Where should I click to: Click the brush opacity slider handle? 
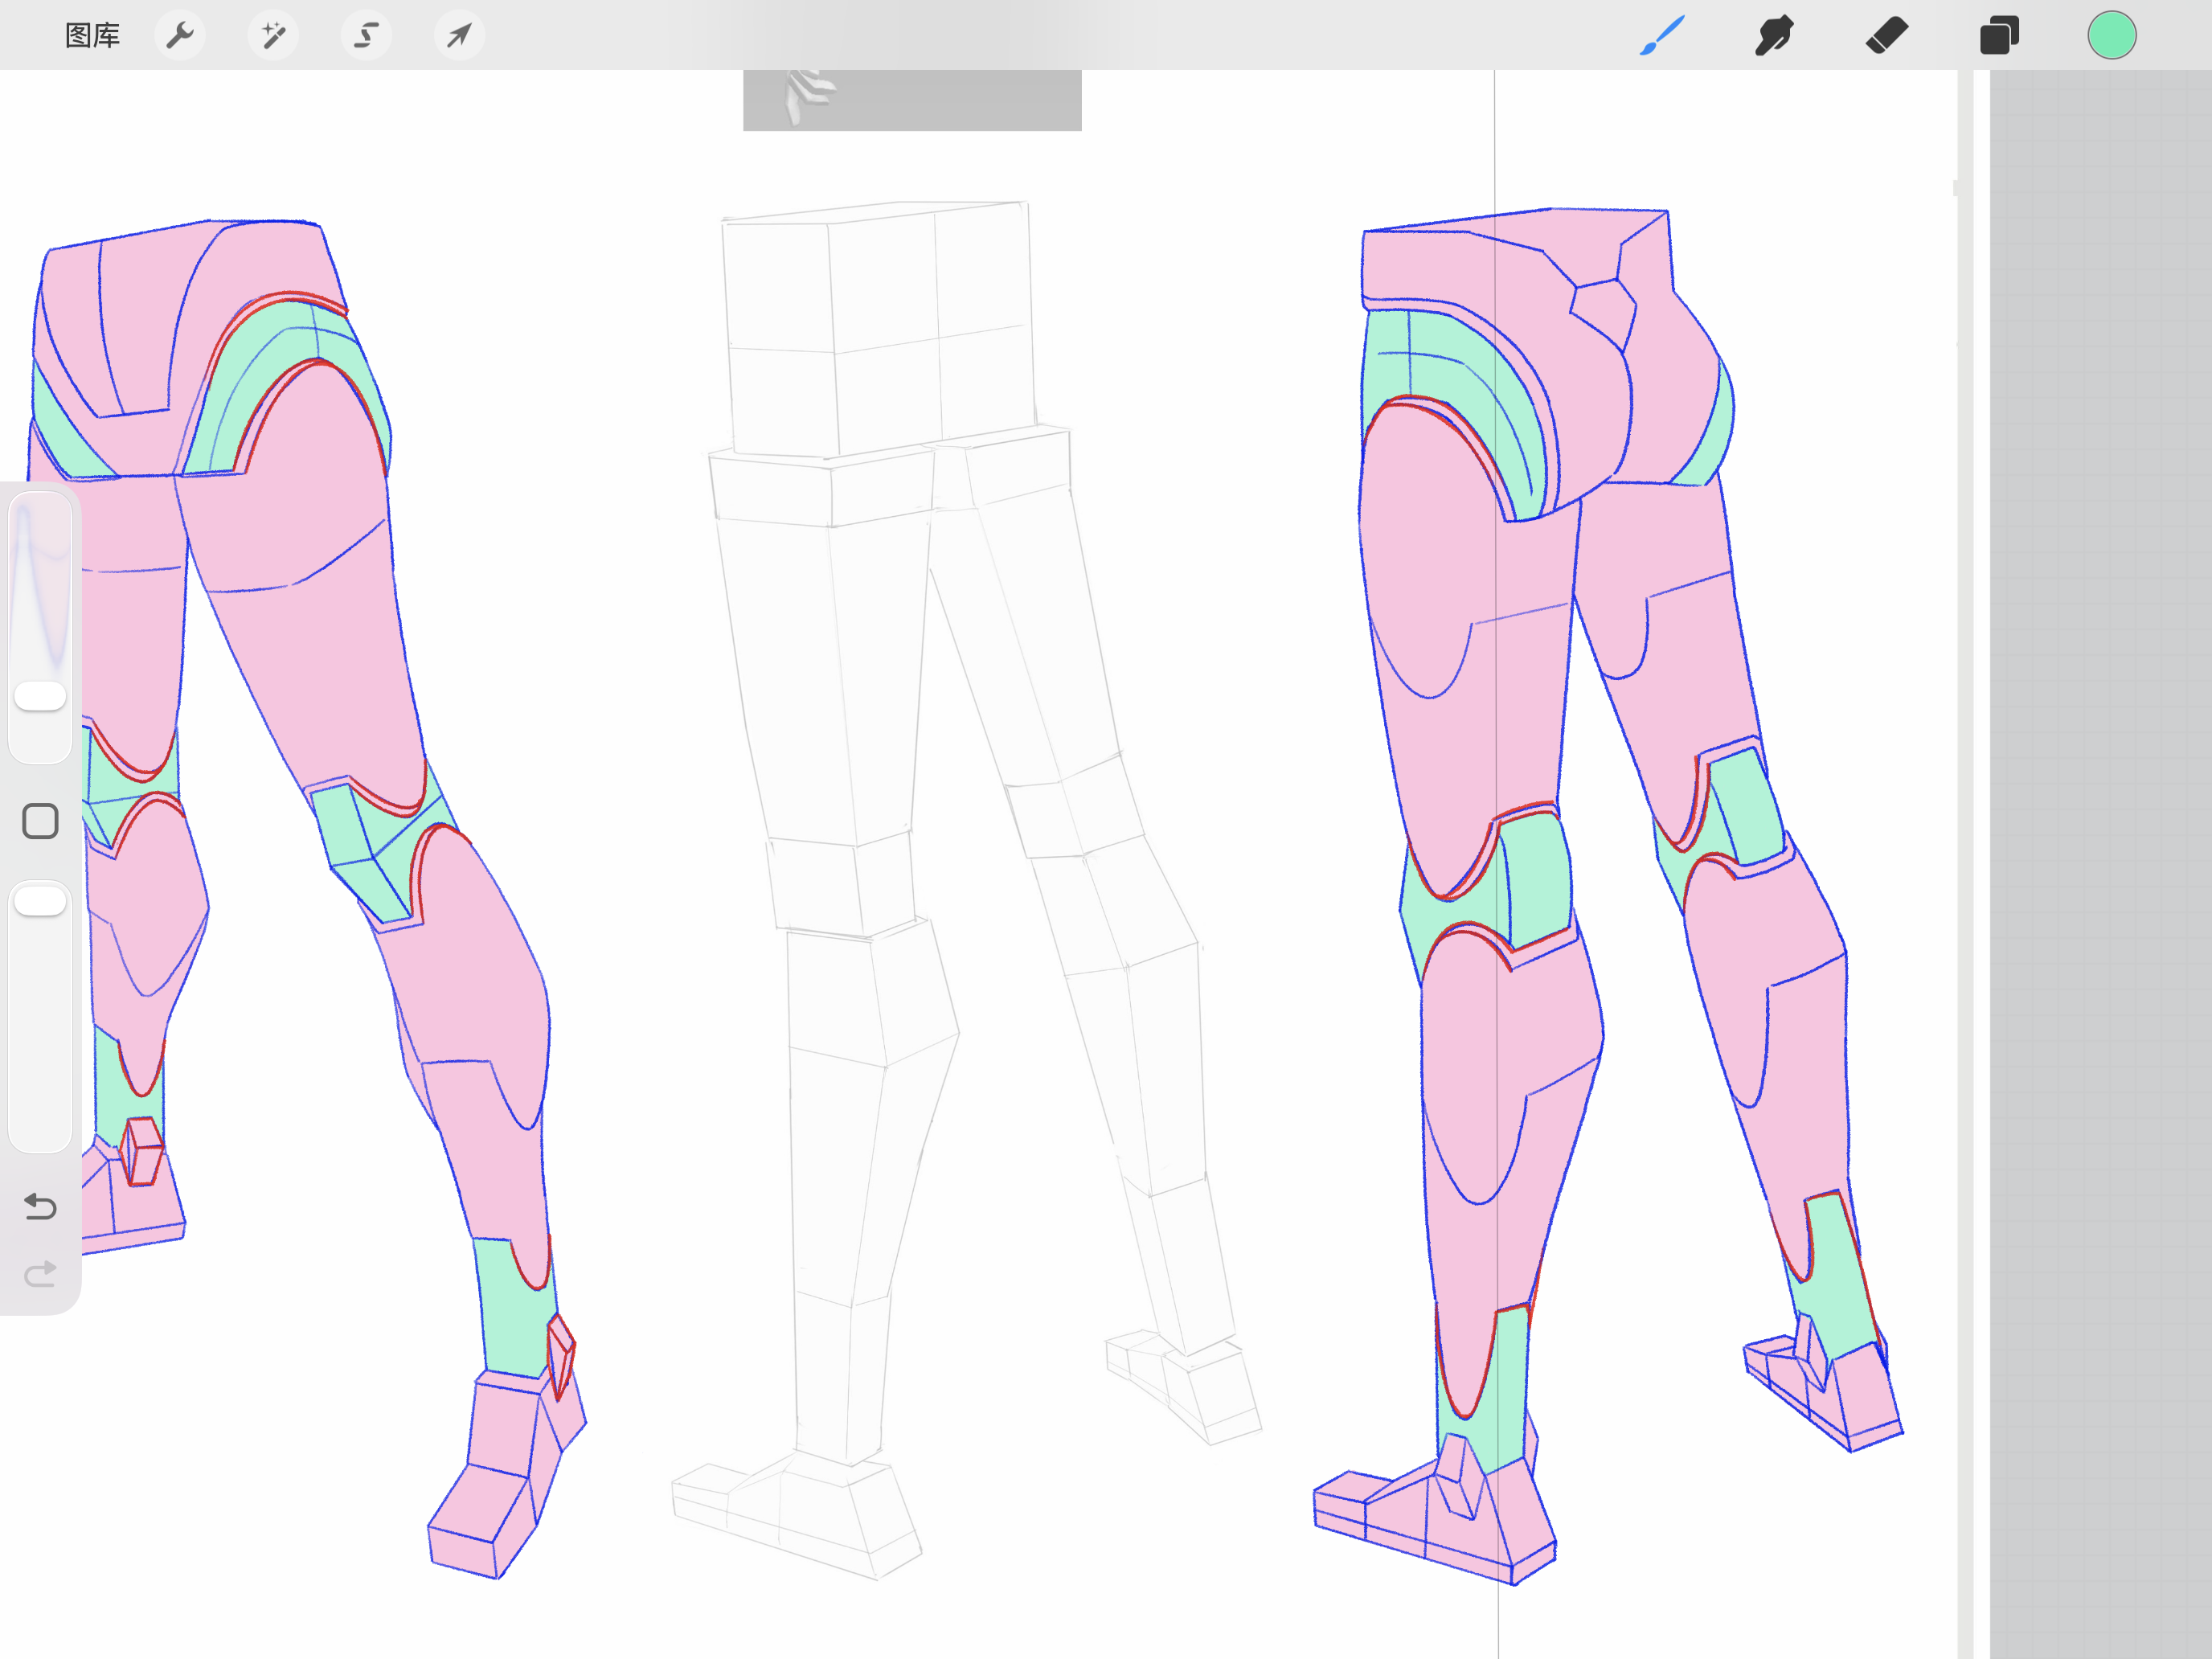click(x=40, y=900)
